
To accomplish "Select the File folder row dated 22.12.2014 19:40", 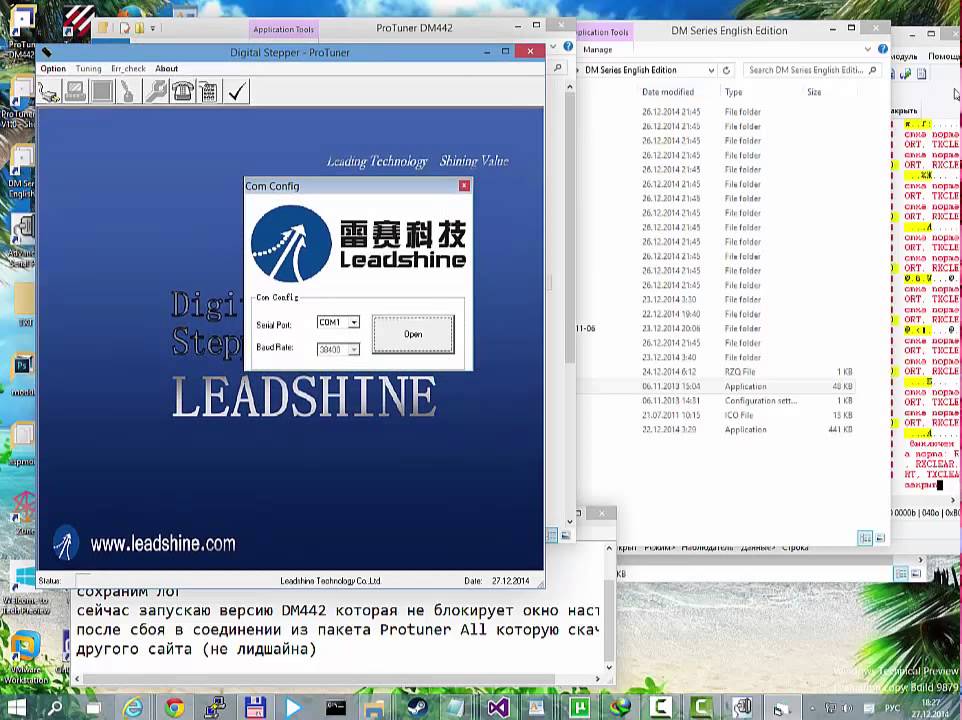I will [x=715, y=314].
